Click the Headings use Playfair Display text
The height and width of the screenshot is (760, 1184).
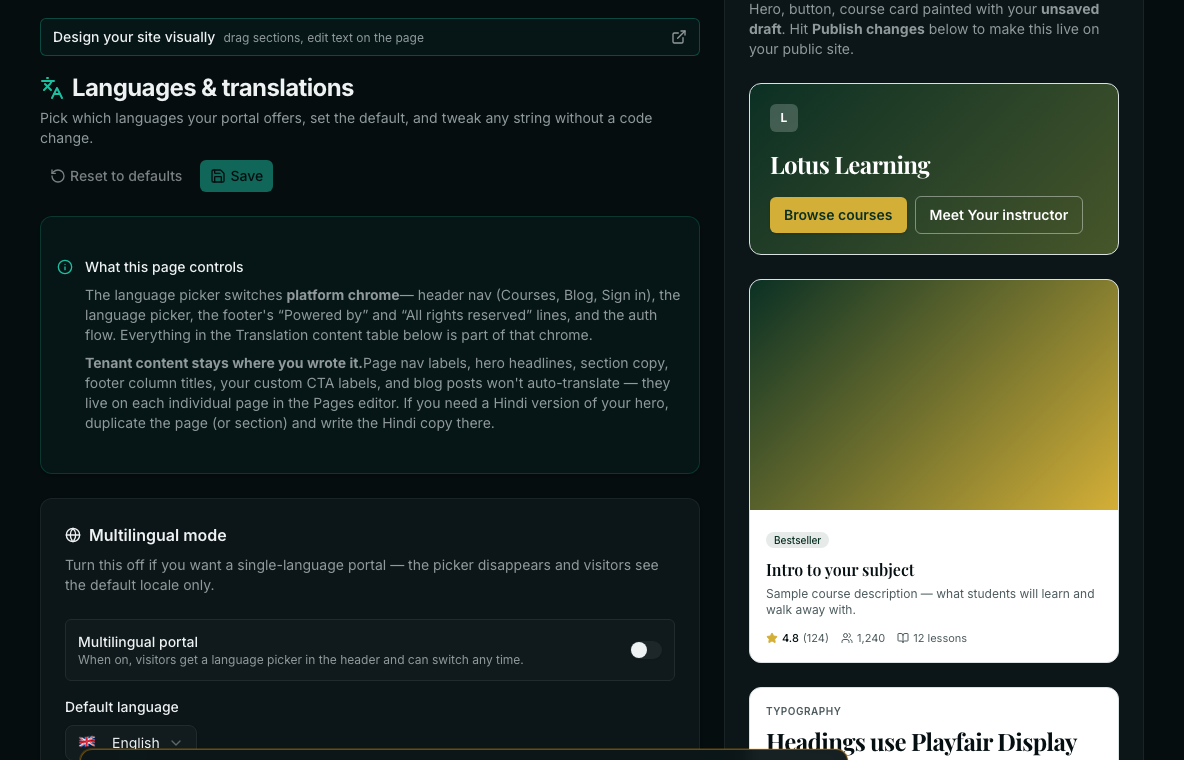(921, 743)
